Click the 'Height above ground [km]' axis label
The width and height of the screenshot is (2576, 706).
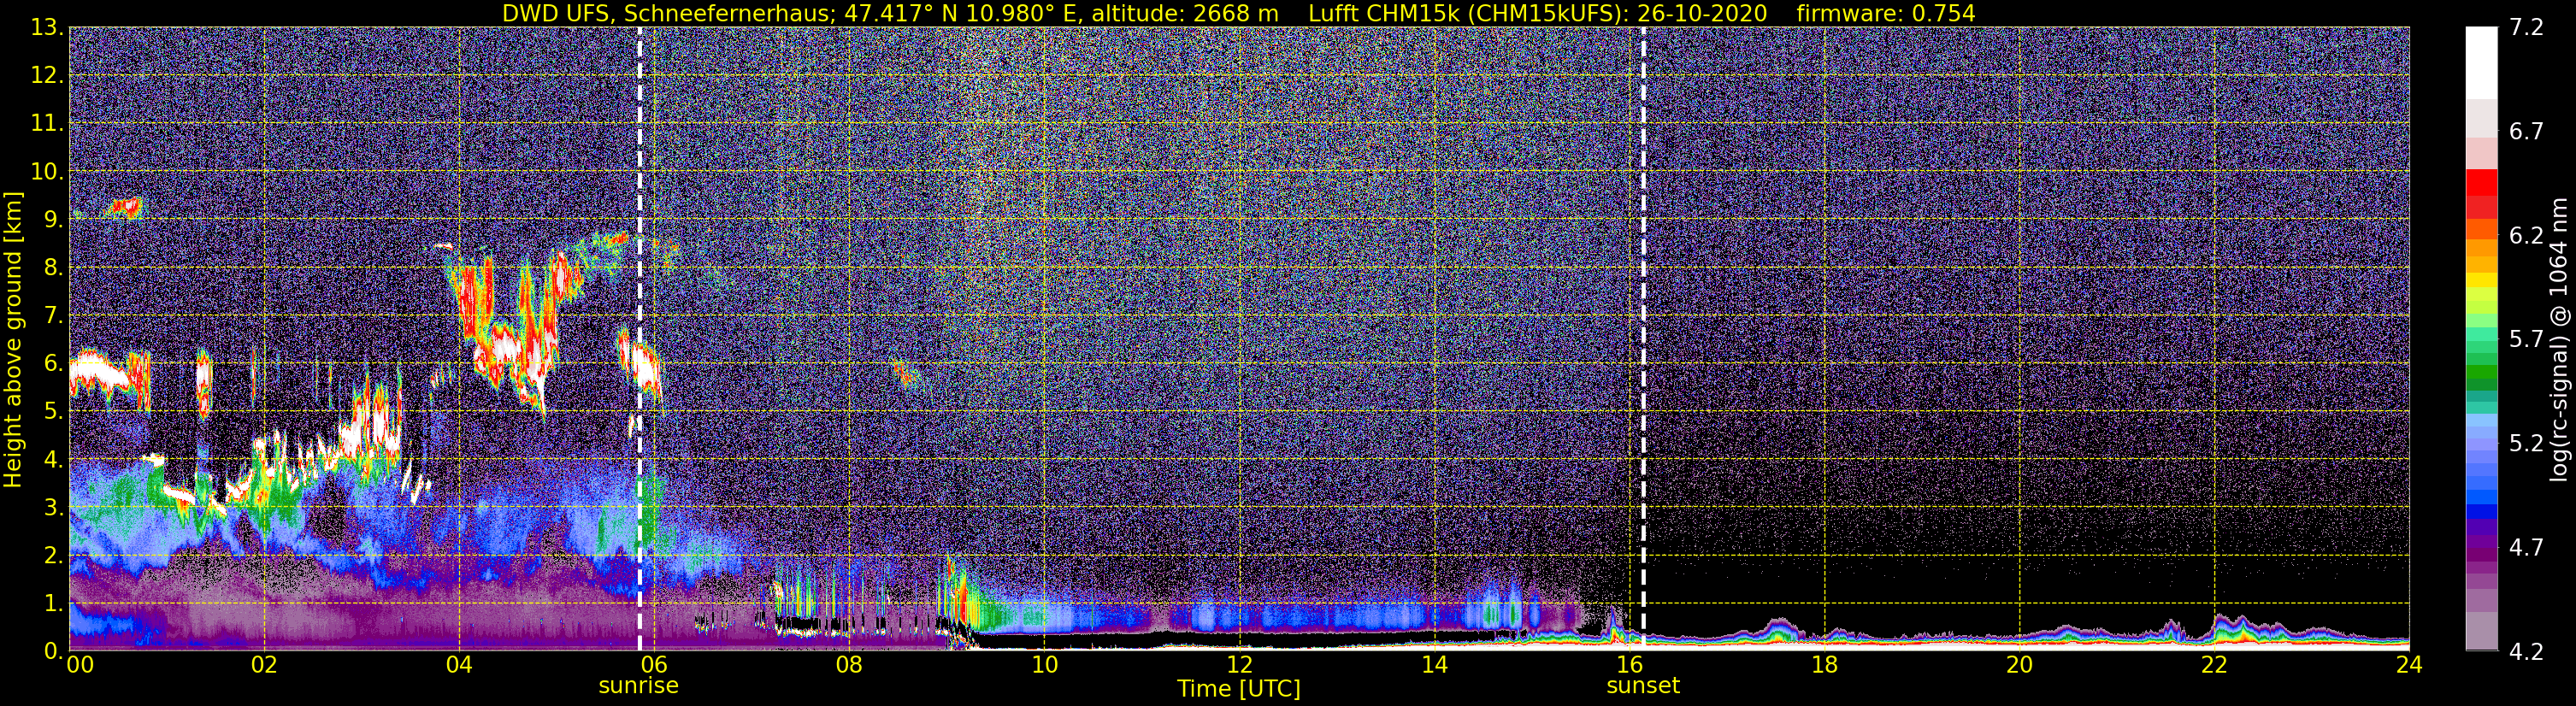point(13,339)
